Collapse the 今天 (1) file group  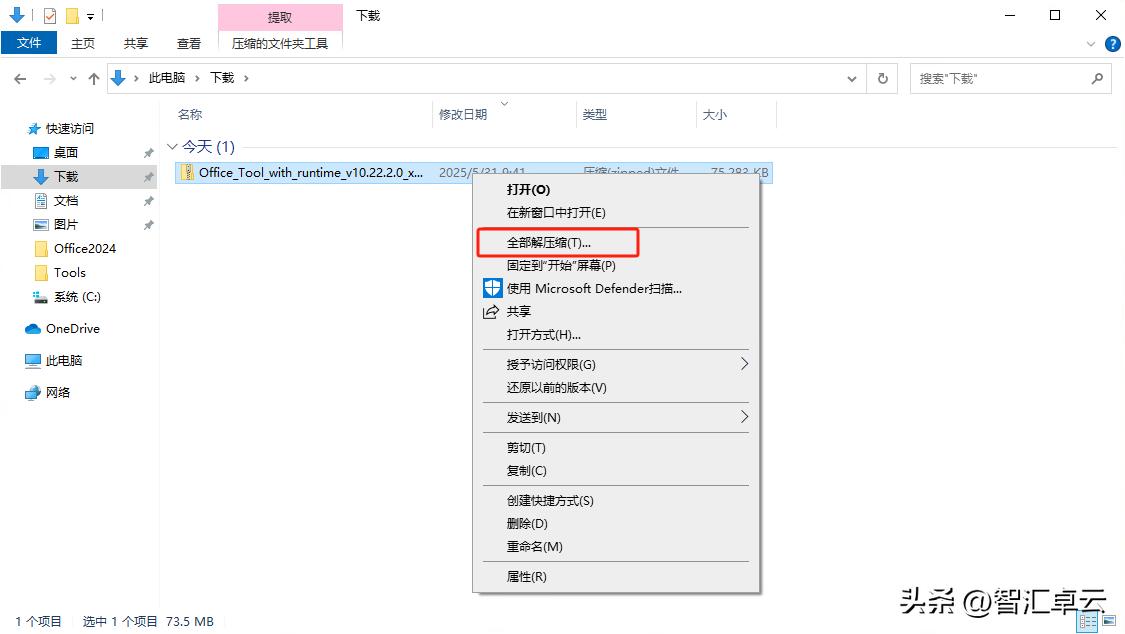tap(174, 146)
